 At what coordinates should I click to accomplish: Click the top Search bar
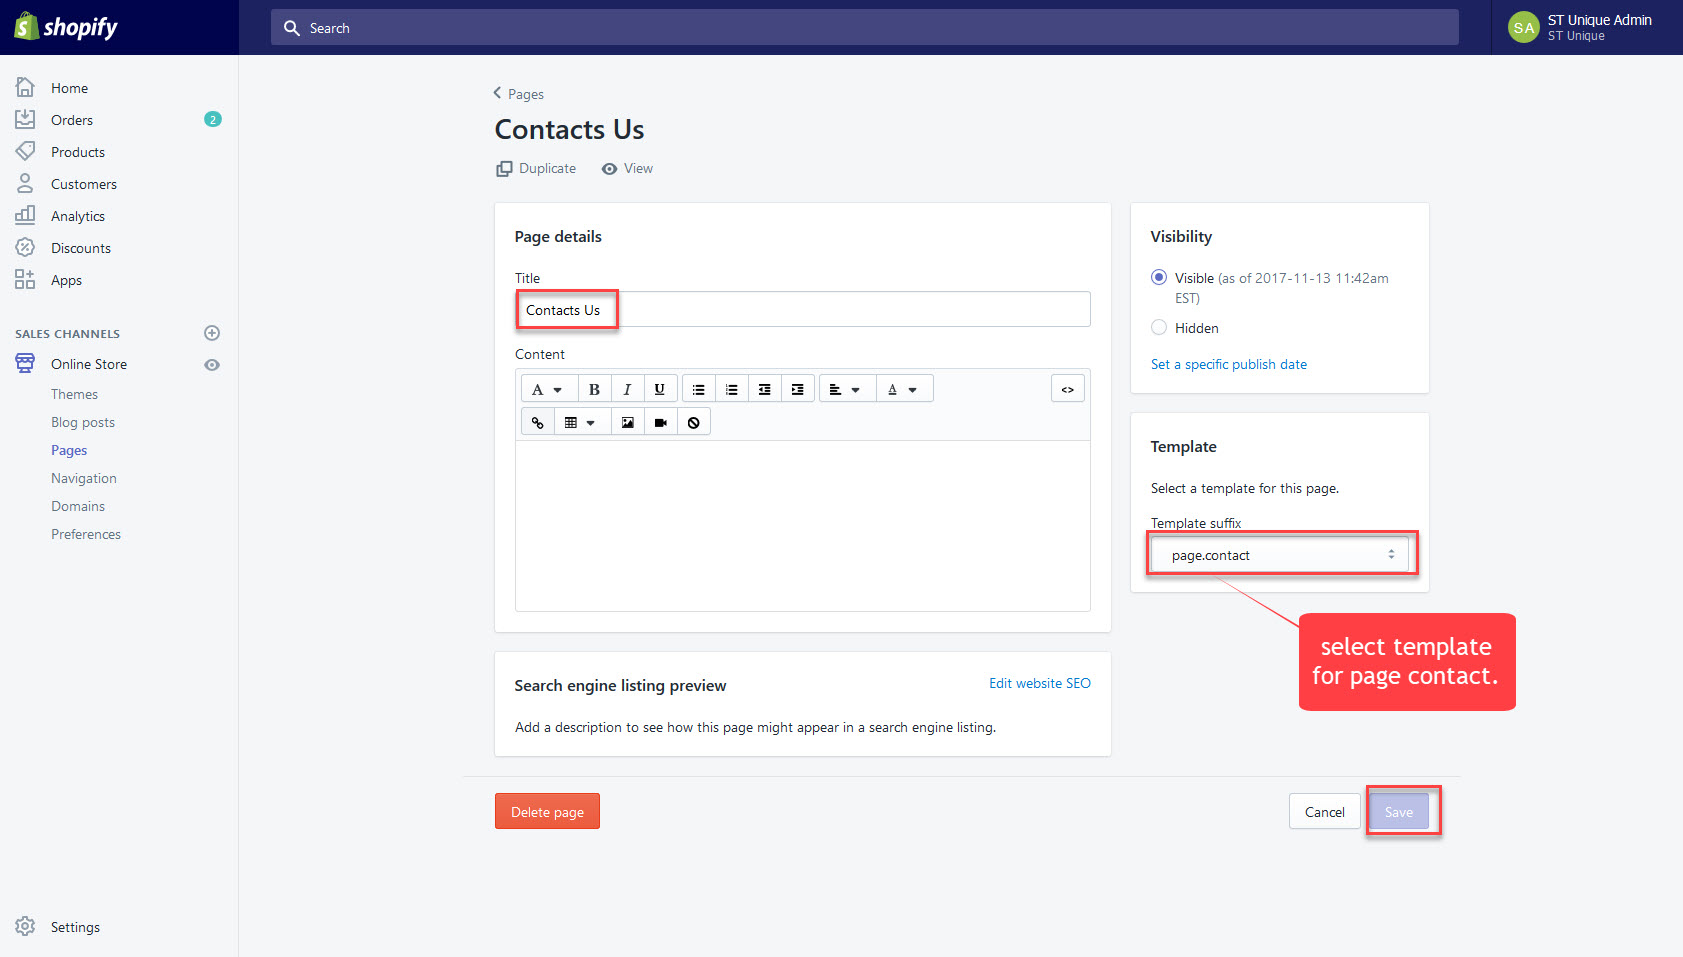[864, 28]
